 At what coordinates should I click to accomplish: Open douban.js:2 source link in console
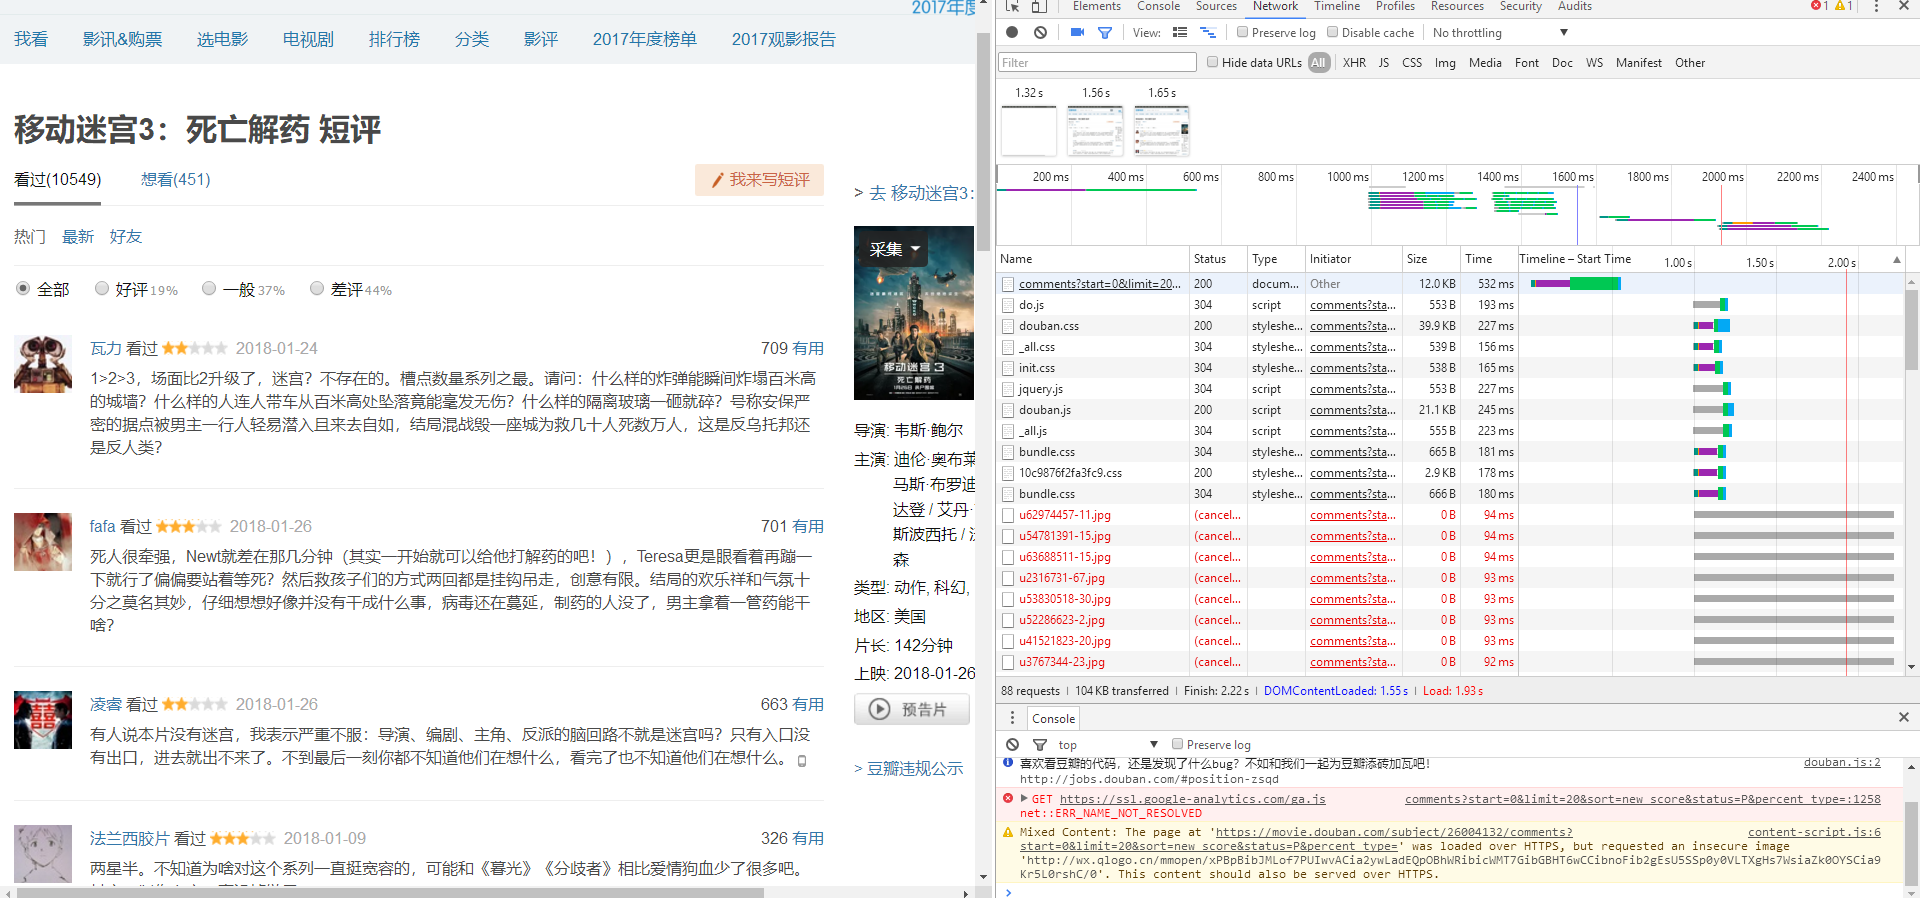click(x=1842, y=762)
